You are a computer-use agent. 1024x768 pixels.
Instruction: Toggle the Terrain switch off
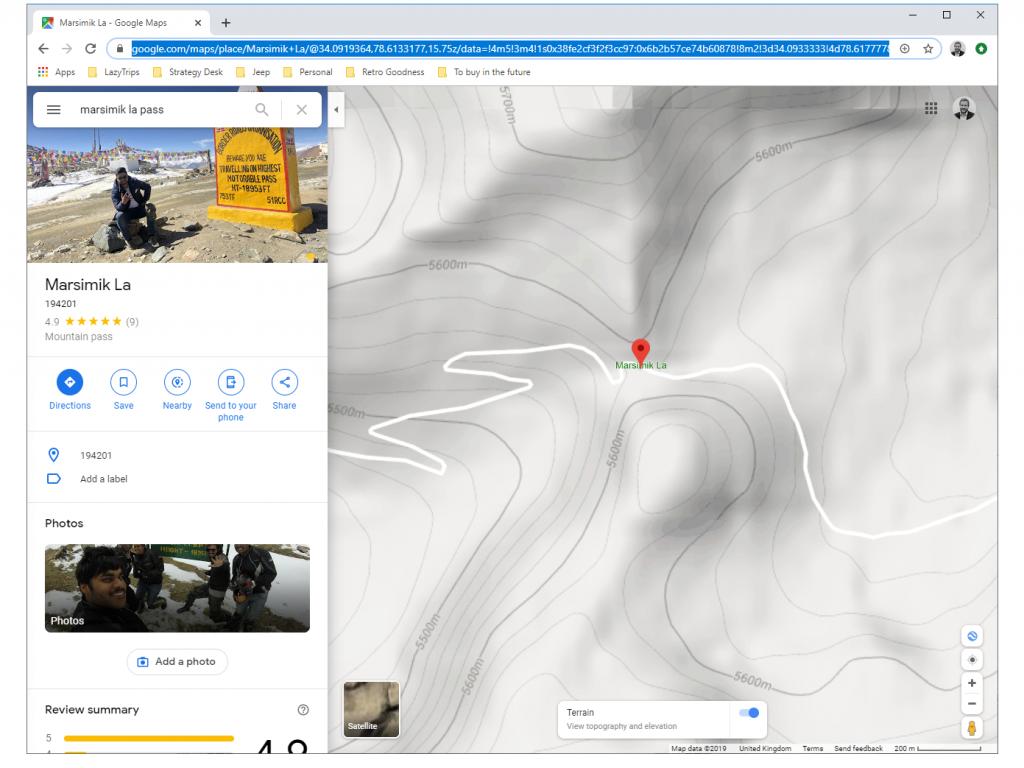click(x=749, y=712)
